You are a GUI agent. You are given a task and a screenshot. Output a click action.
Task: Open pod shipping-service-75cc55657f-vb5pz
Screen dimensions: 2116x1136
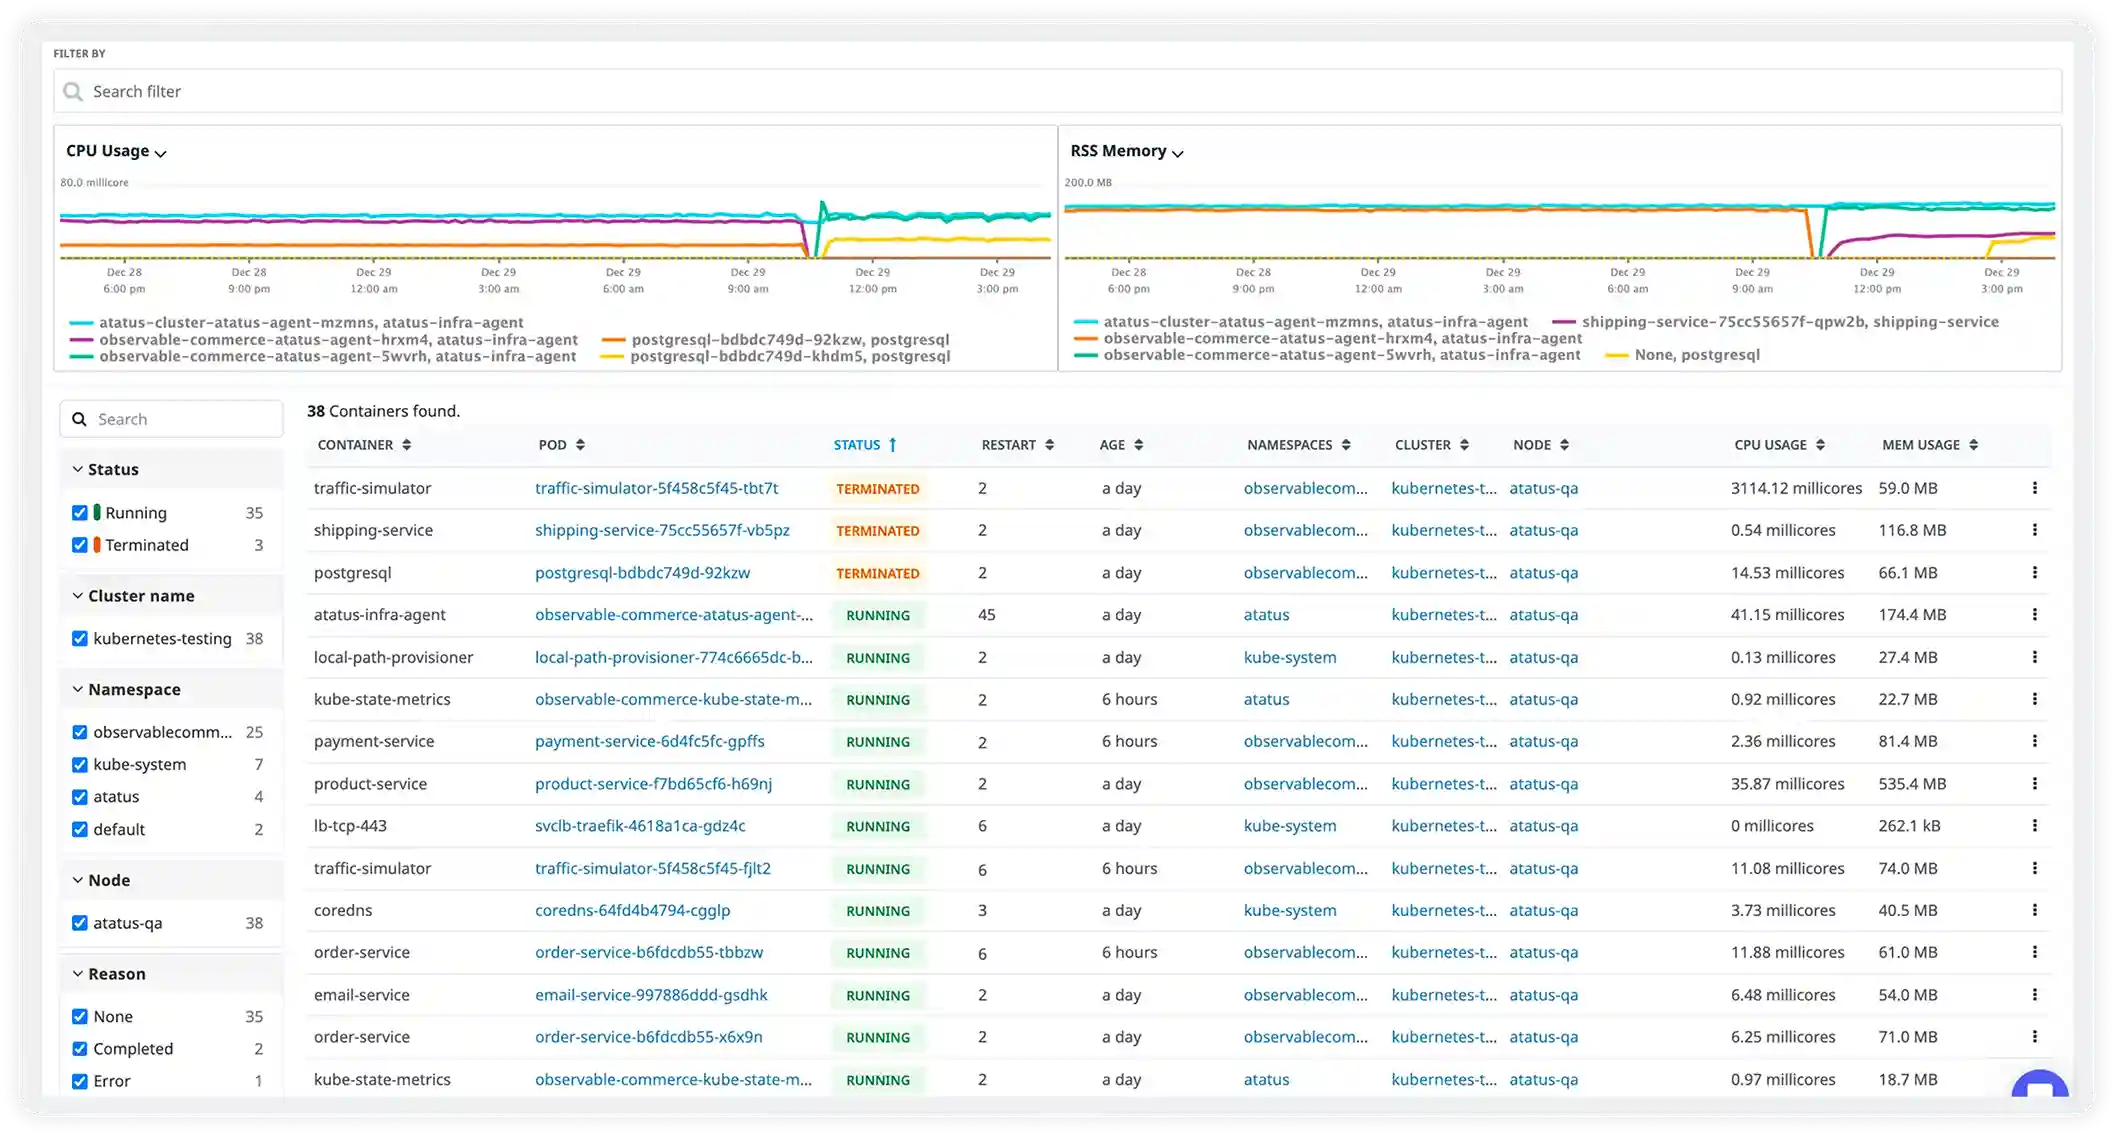tap(661, 530)
